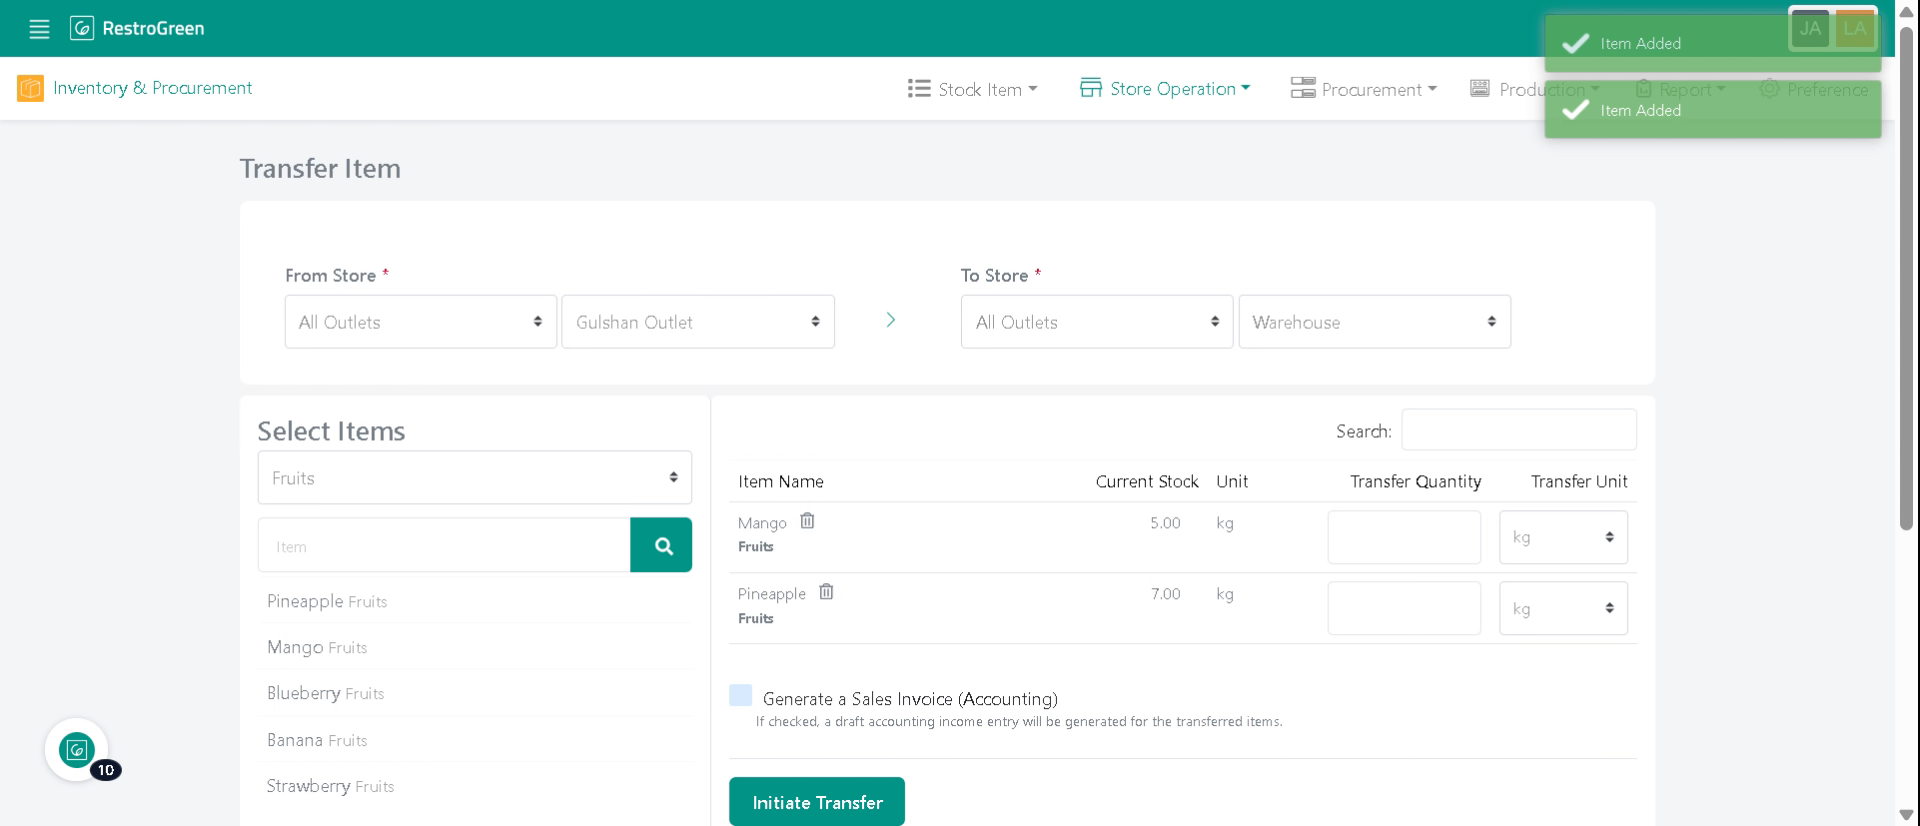Screen dimensions: 1920x826
Task: Focus the Item search input field
Action: coord(444,545)
